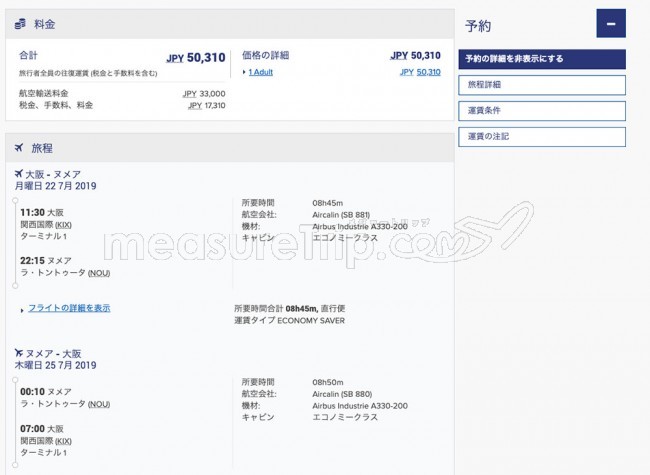Click the plane icon next to ヌメア - 大阪
This screenshot has width=650, height=475.
[x=19, y=353]
